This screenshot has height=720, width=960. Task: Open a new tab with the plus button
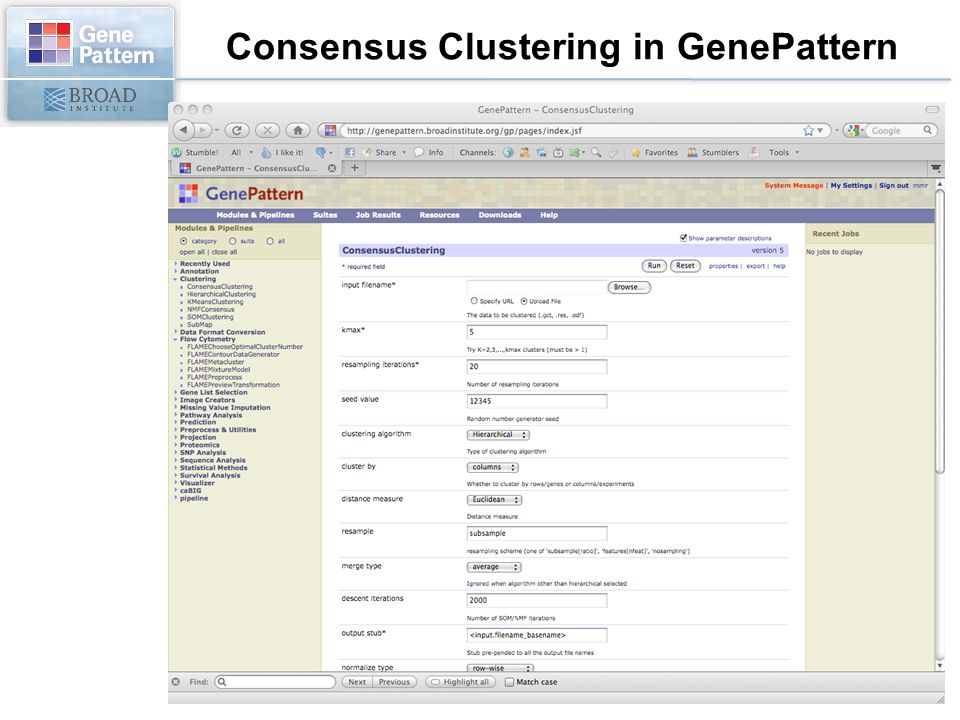tap(354, 168)
